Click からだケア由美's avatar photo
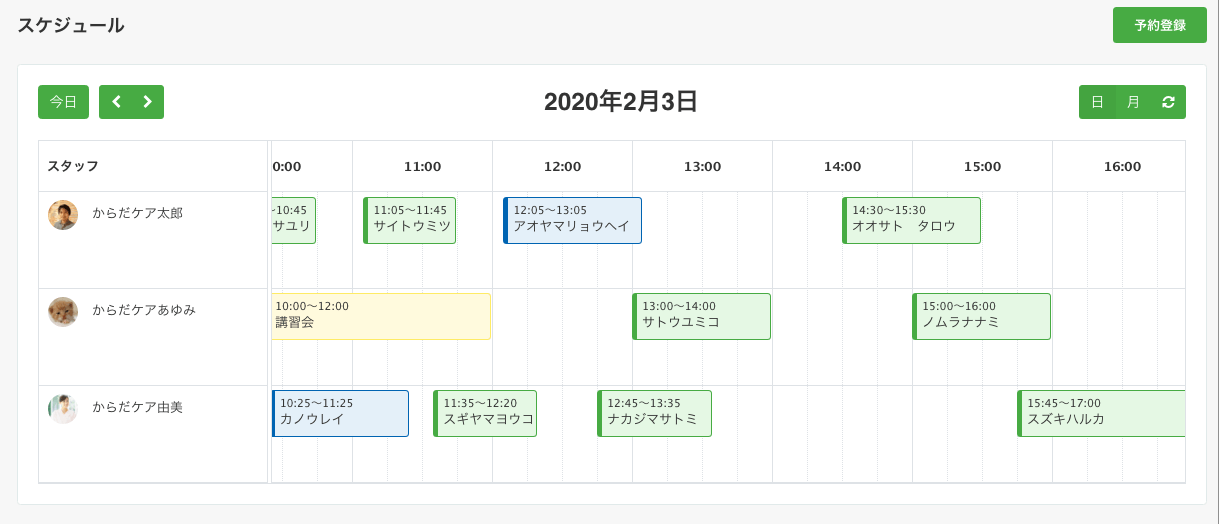 (63, 409)
